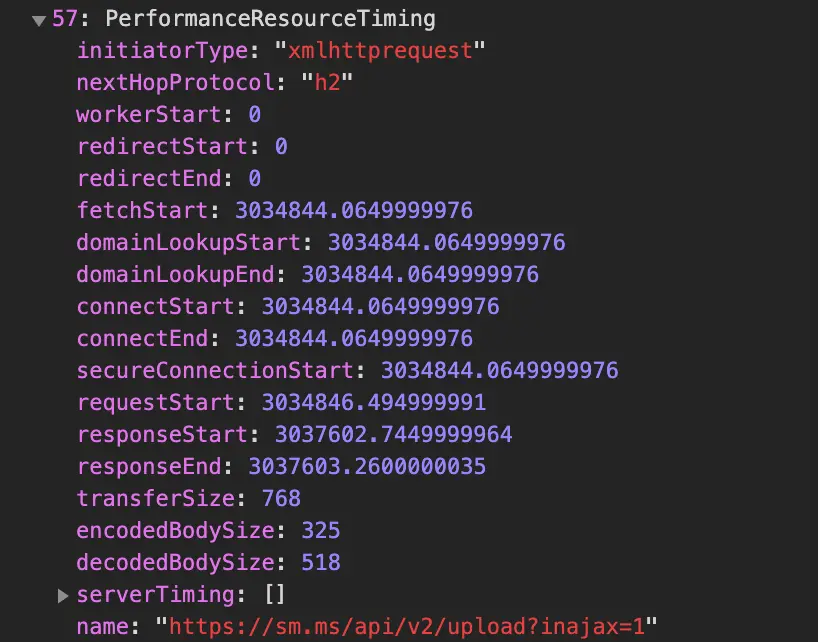818x642 pixels.
Task: Click the requestStart property name
Action: [x=155, y=402]
